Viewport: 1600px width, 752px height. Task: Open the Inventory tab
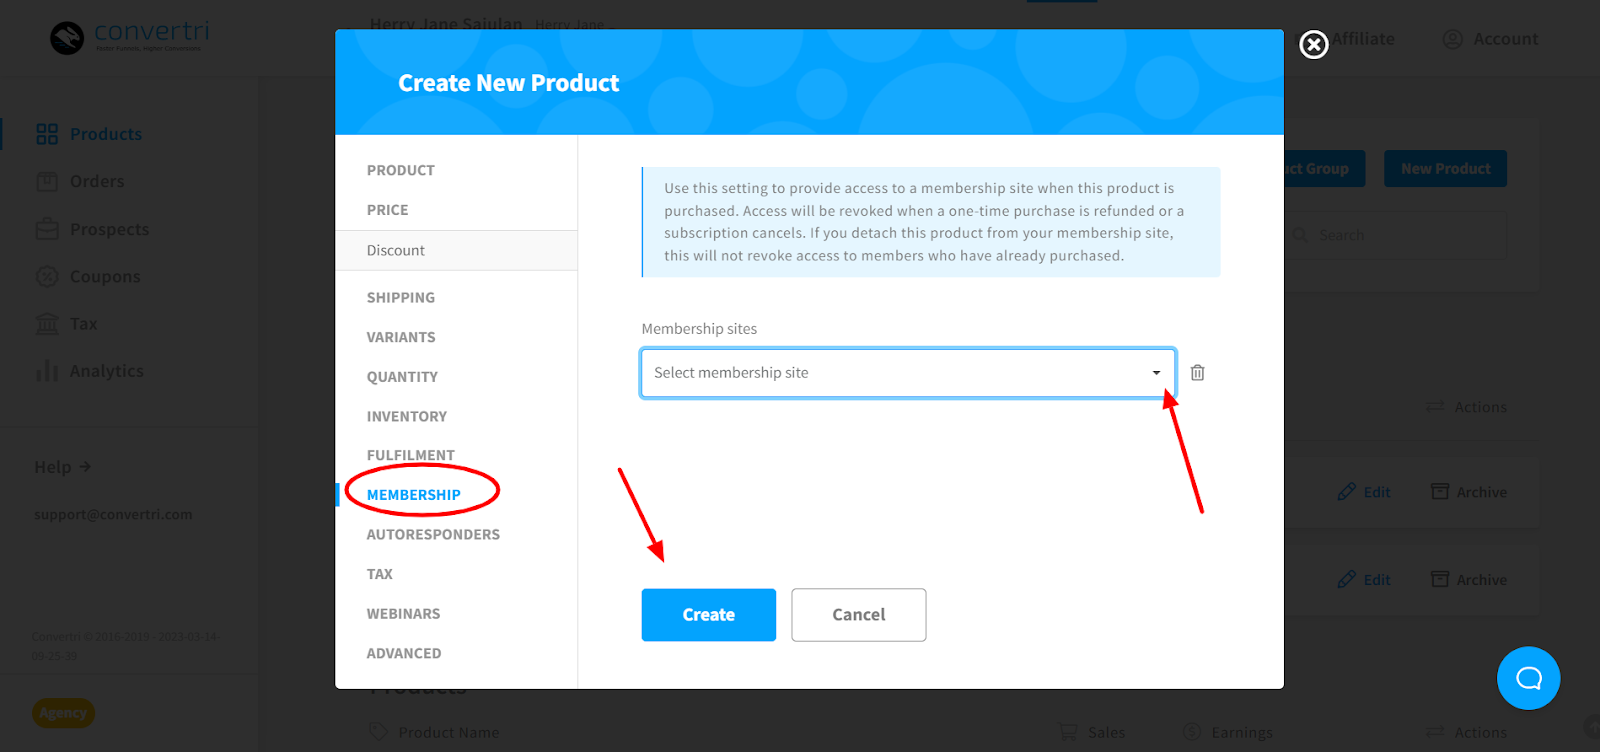[x=406, y=417]
